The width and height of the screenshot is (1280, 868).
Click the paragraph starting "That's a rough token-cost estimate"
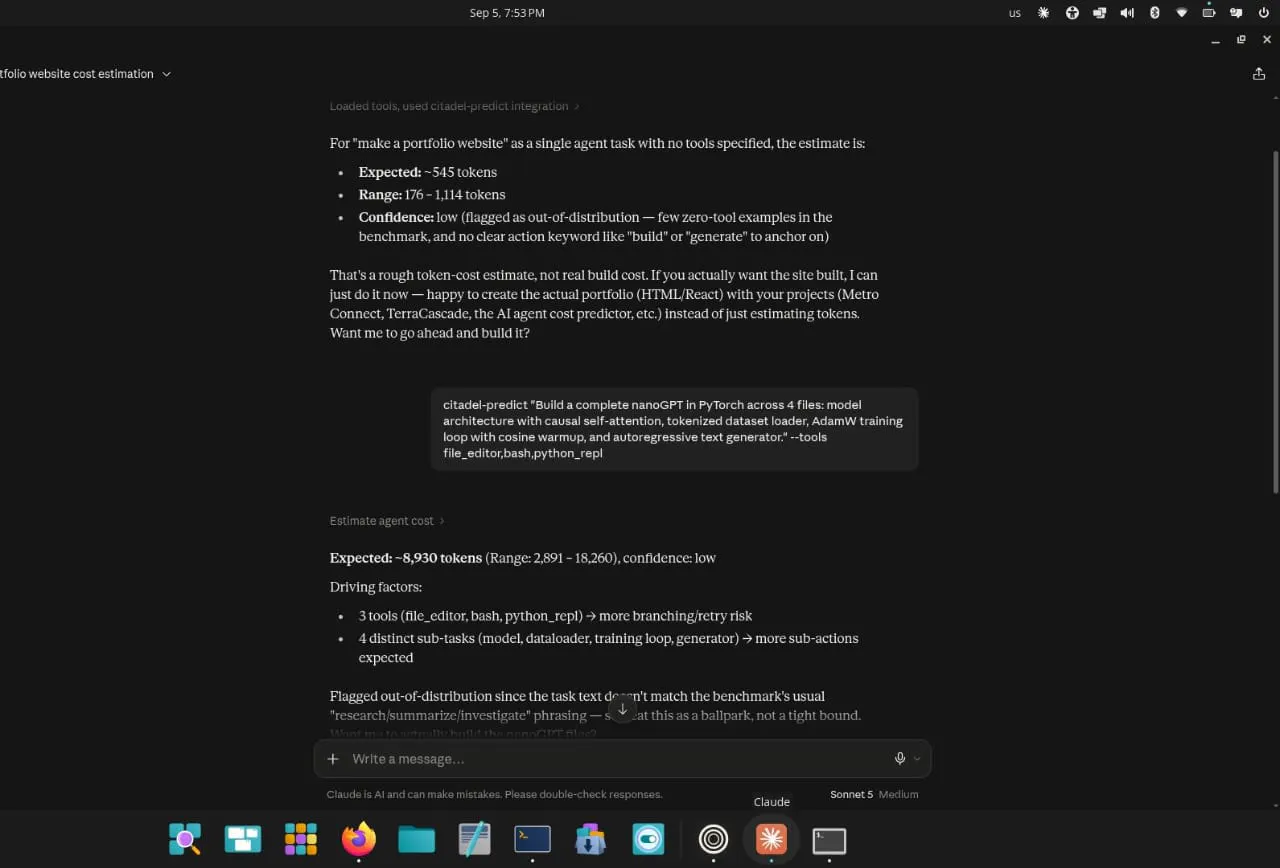605,304
